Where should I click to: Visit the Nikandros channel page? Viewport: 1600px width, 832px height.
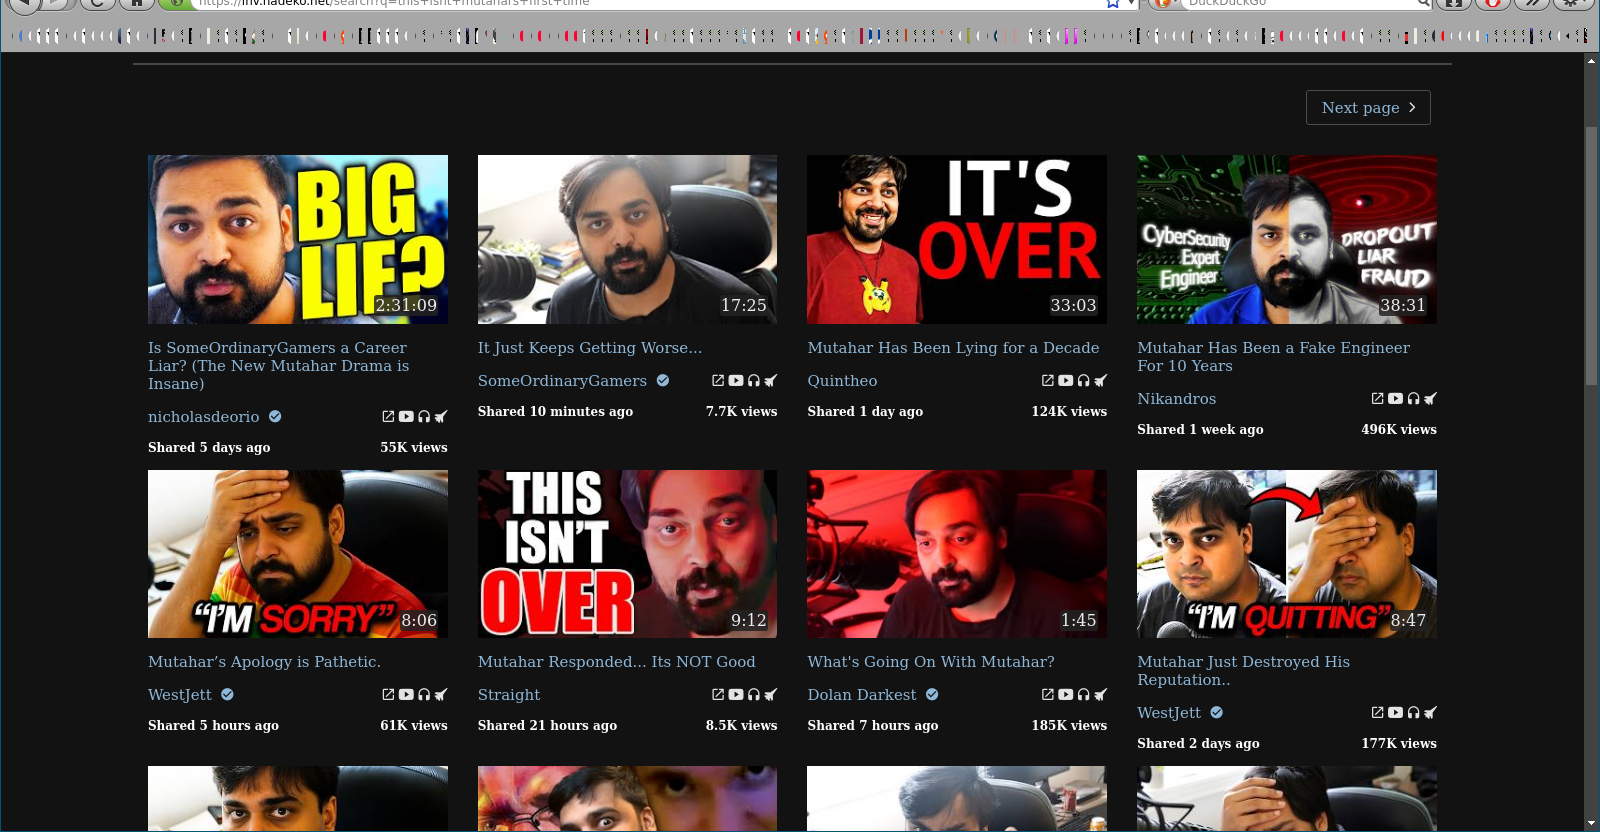[x=1177, y=399]
